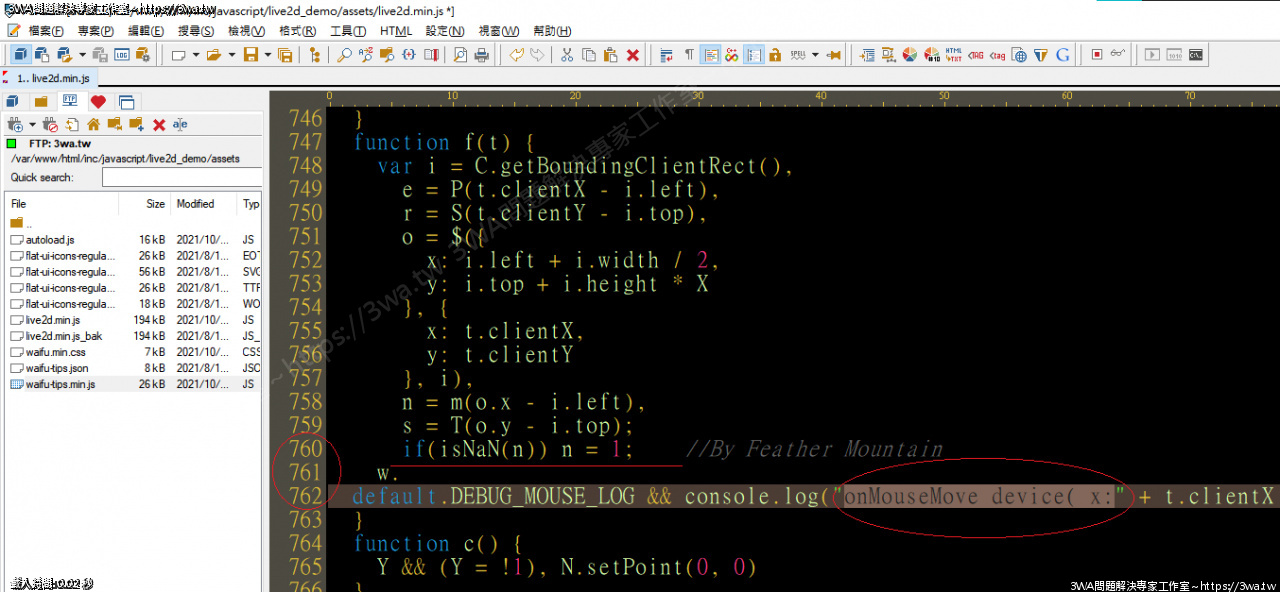Click the Find magnifier icon

tap(343, 55)
